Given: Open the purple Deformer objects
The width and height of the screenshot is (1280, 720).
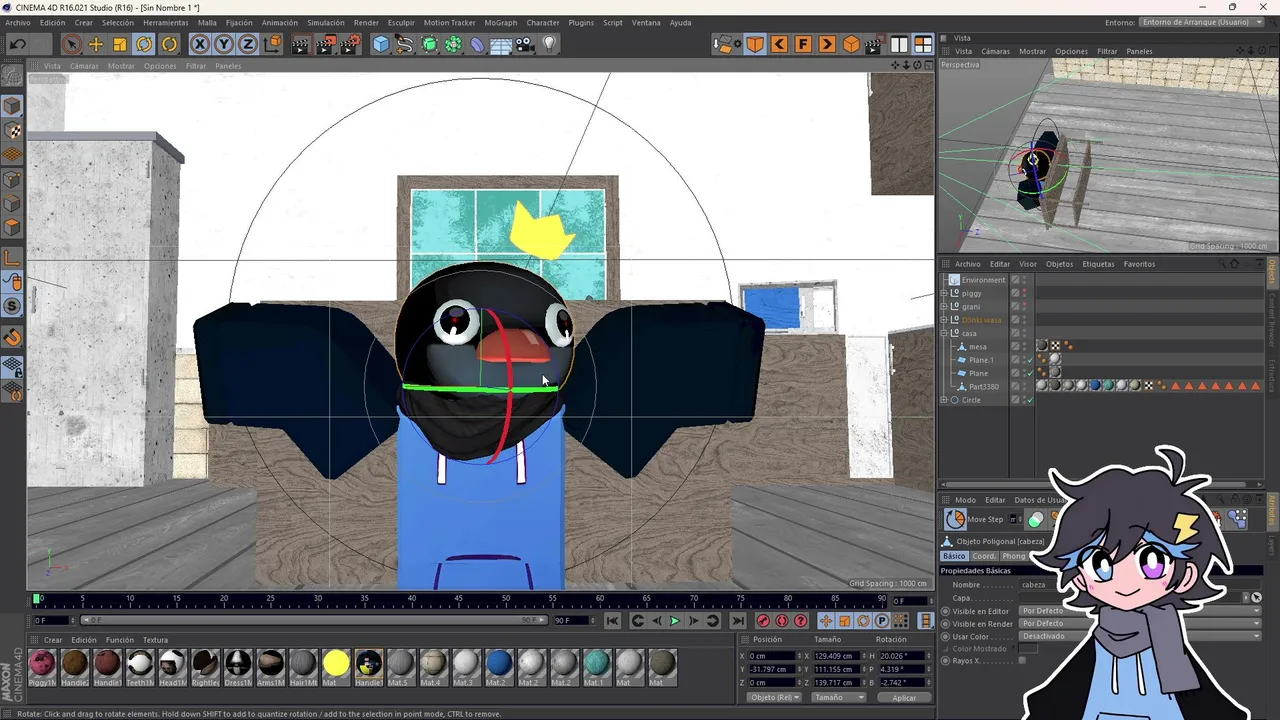Looking at the screenshot, I should click(x=478, y=44).
